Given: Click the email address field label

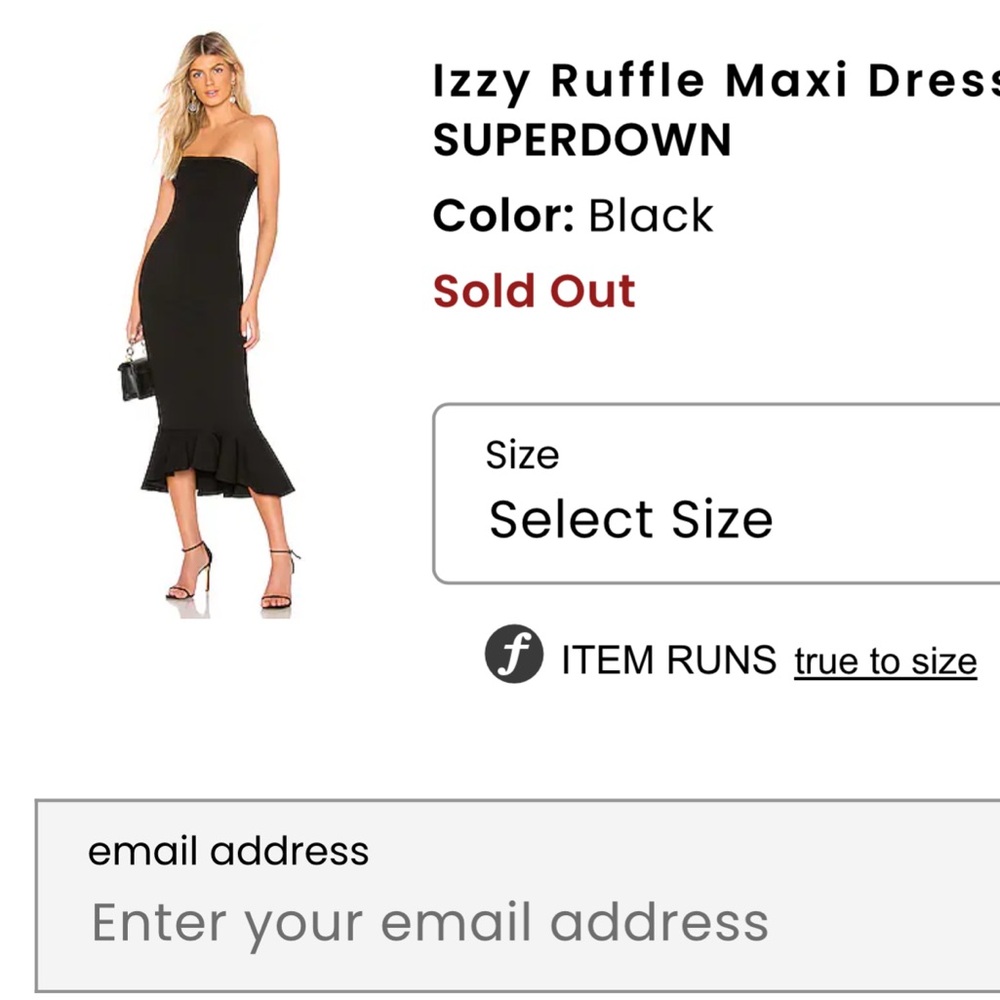Looking at the screenshot, I should pos(229,851).
